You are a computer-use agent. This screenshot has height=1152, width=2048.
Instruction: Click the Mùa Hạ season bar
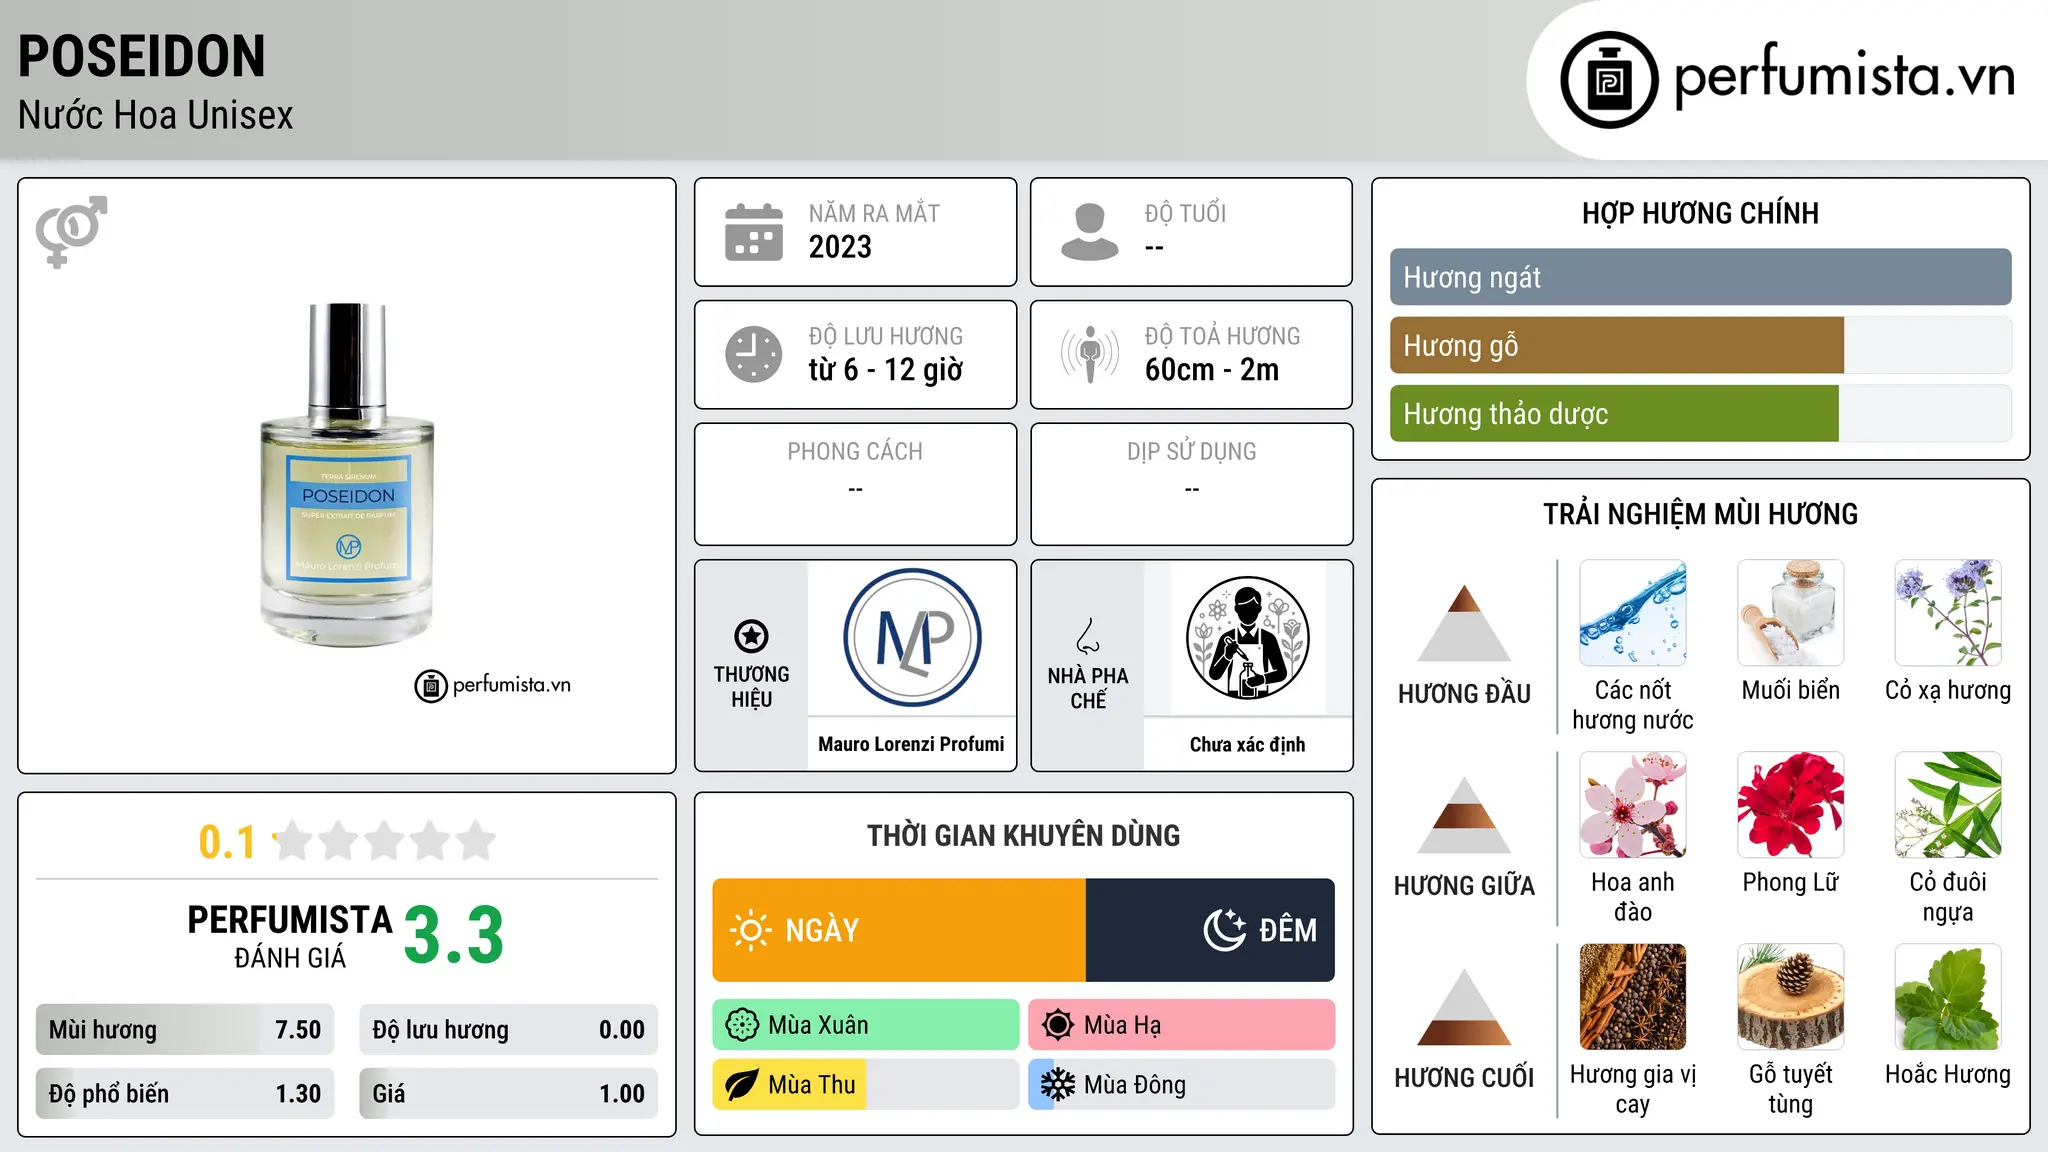pyautogui.click(x=1182, y=1025)
